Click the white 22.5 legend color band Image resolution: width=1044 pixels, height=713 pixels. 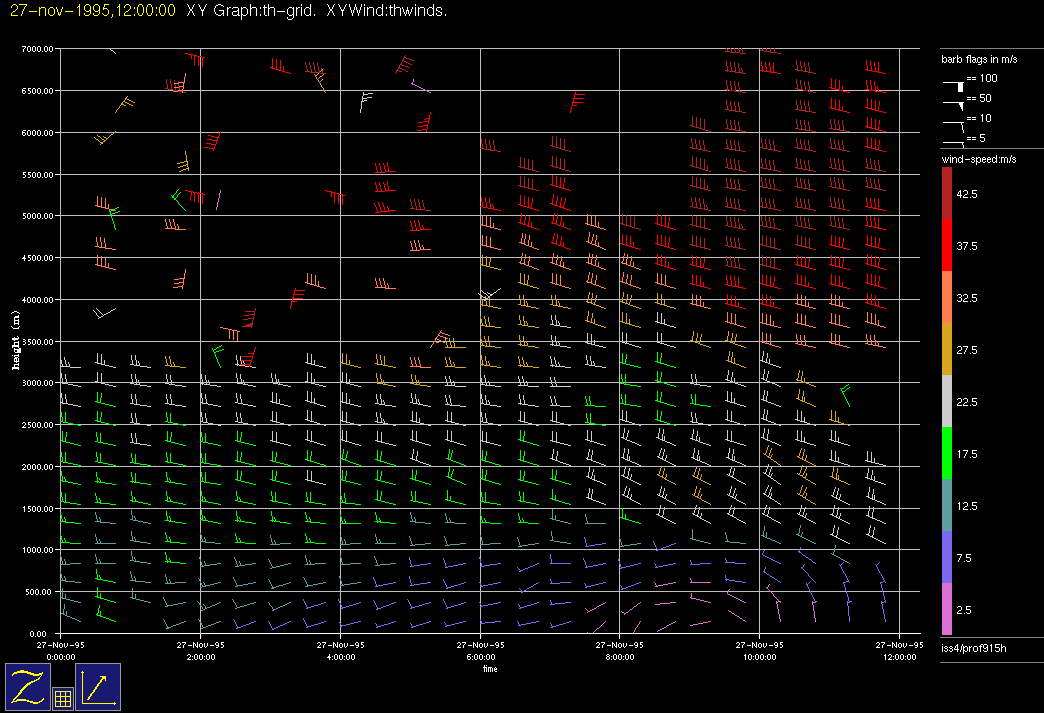coord(947,401)
